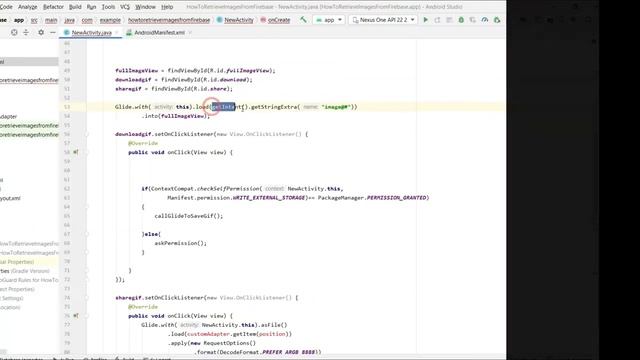Open the Refactor menu
The width and height of the screenshot is (640, 360).
click(x=53, y=7)
